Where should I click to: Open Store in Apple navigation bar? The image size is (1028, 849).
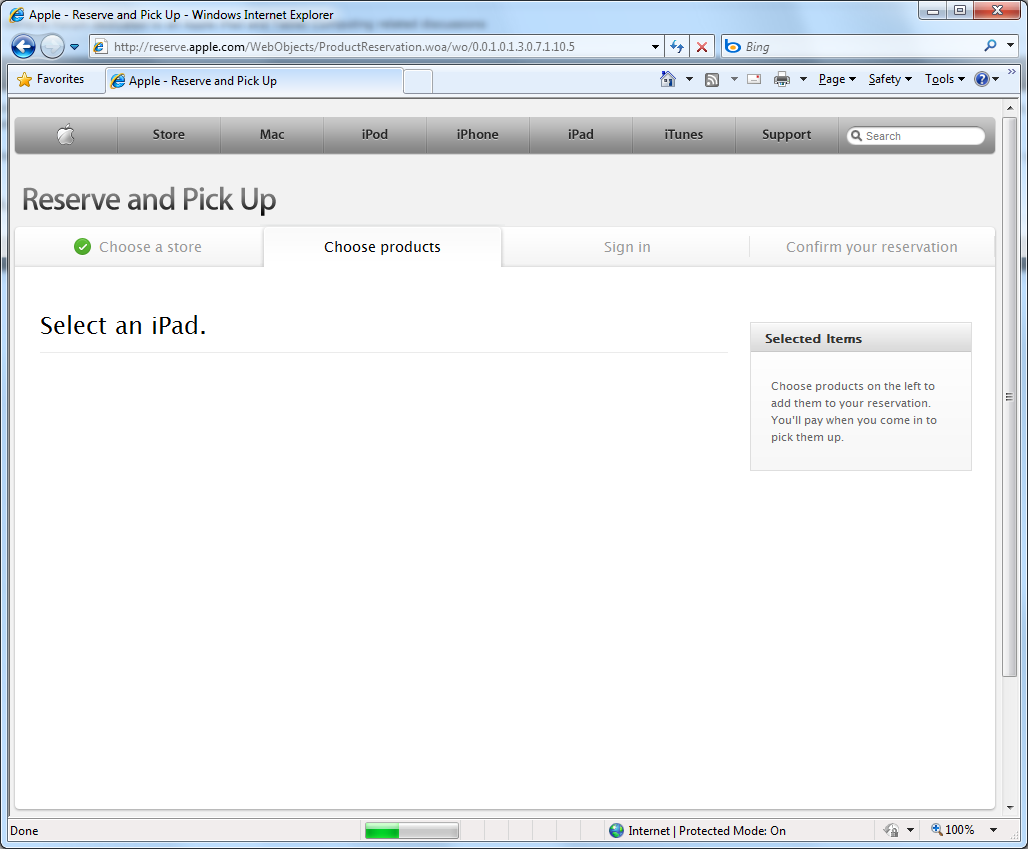pos(168,135)
